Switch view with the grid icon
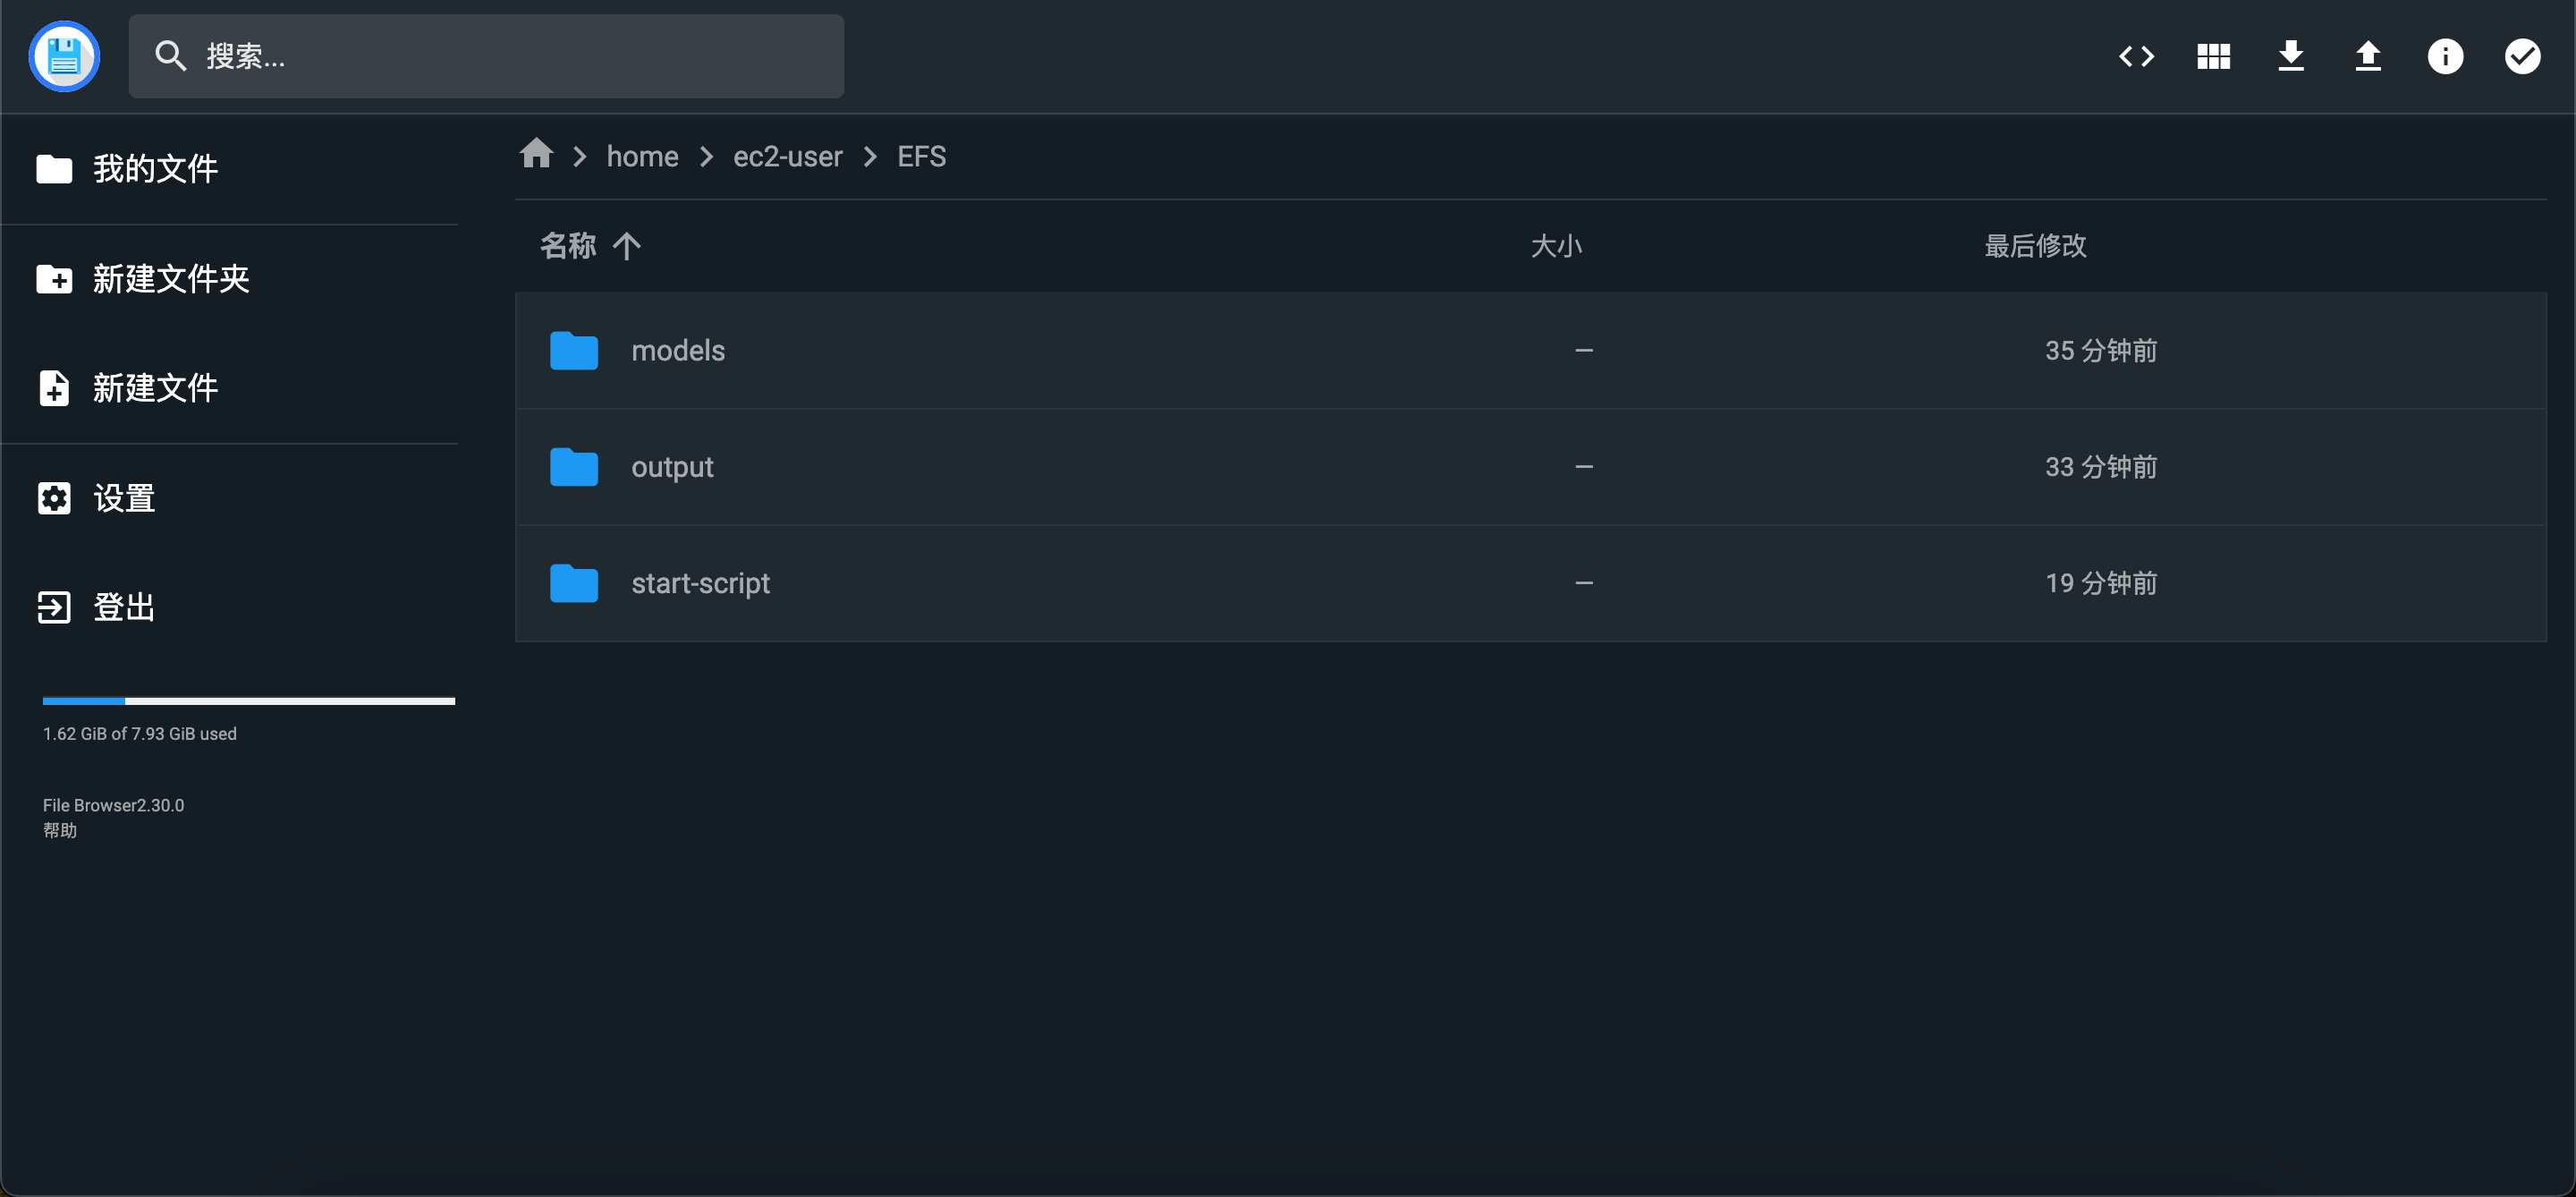This screenshot has width=2576, height=1197. pos(2213,56)
